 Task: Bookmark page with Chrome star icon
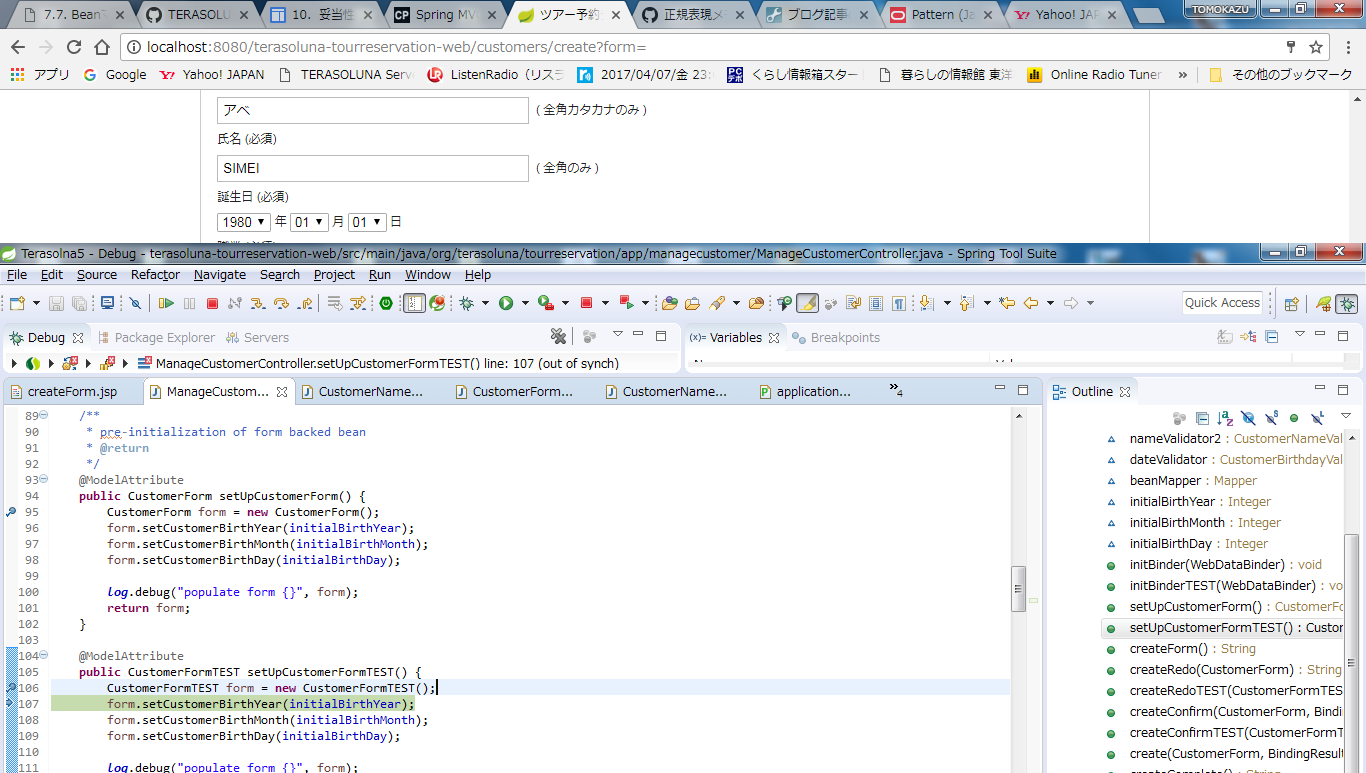[1316, 47]
